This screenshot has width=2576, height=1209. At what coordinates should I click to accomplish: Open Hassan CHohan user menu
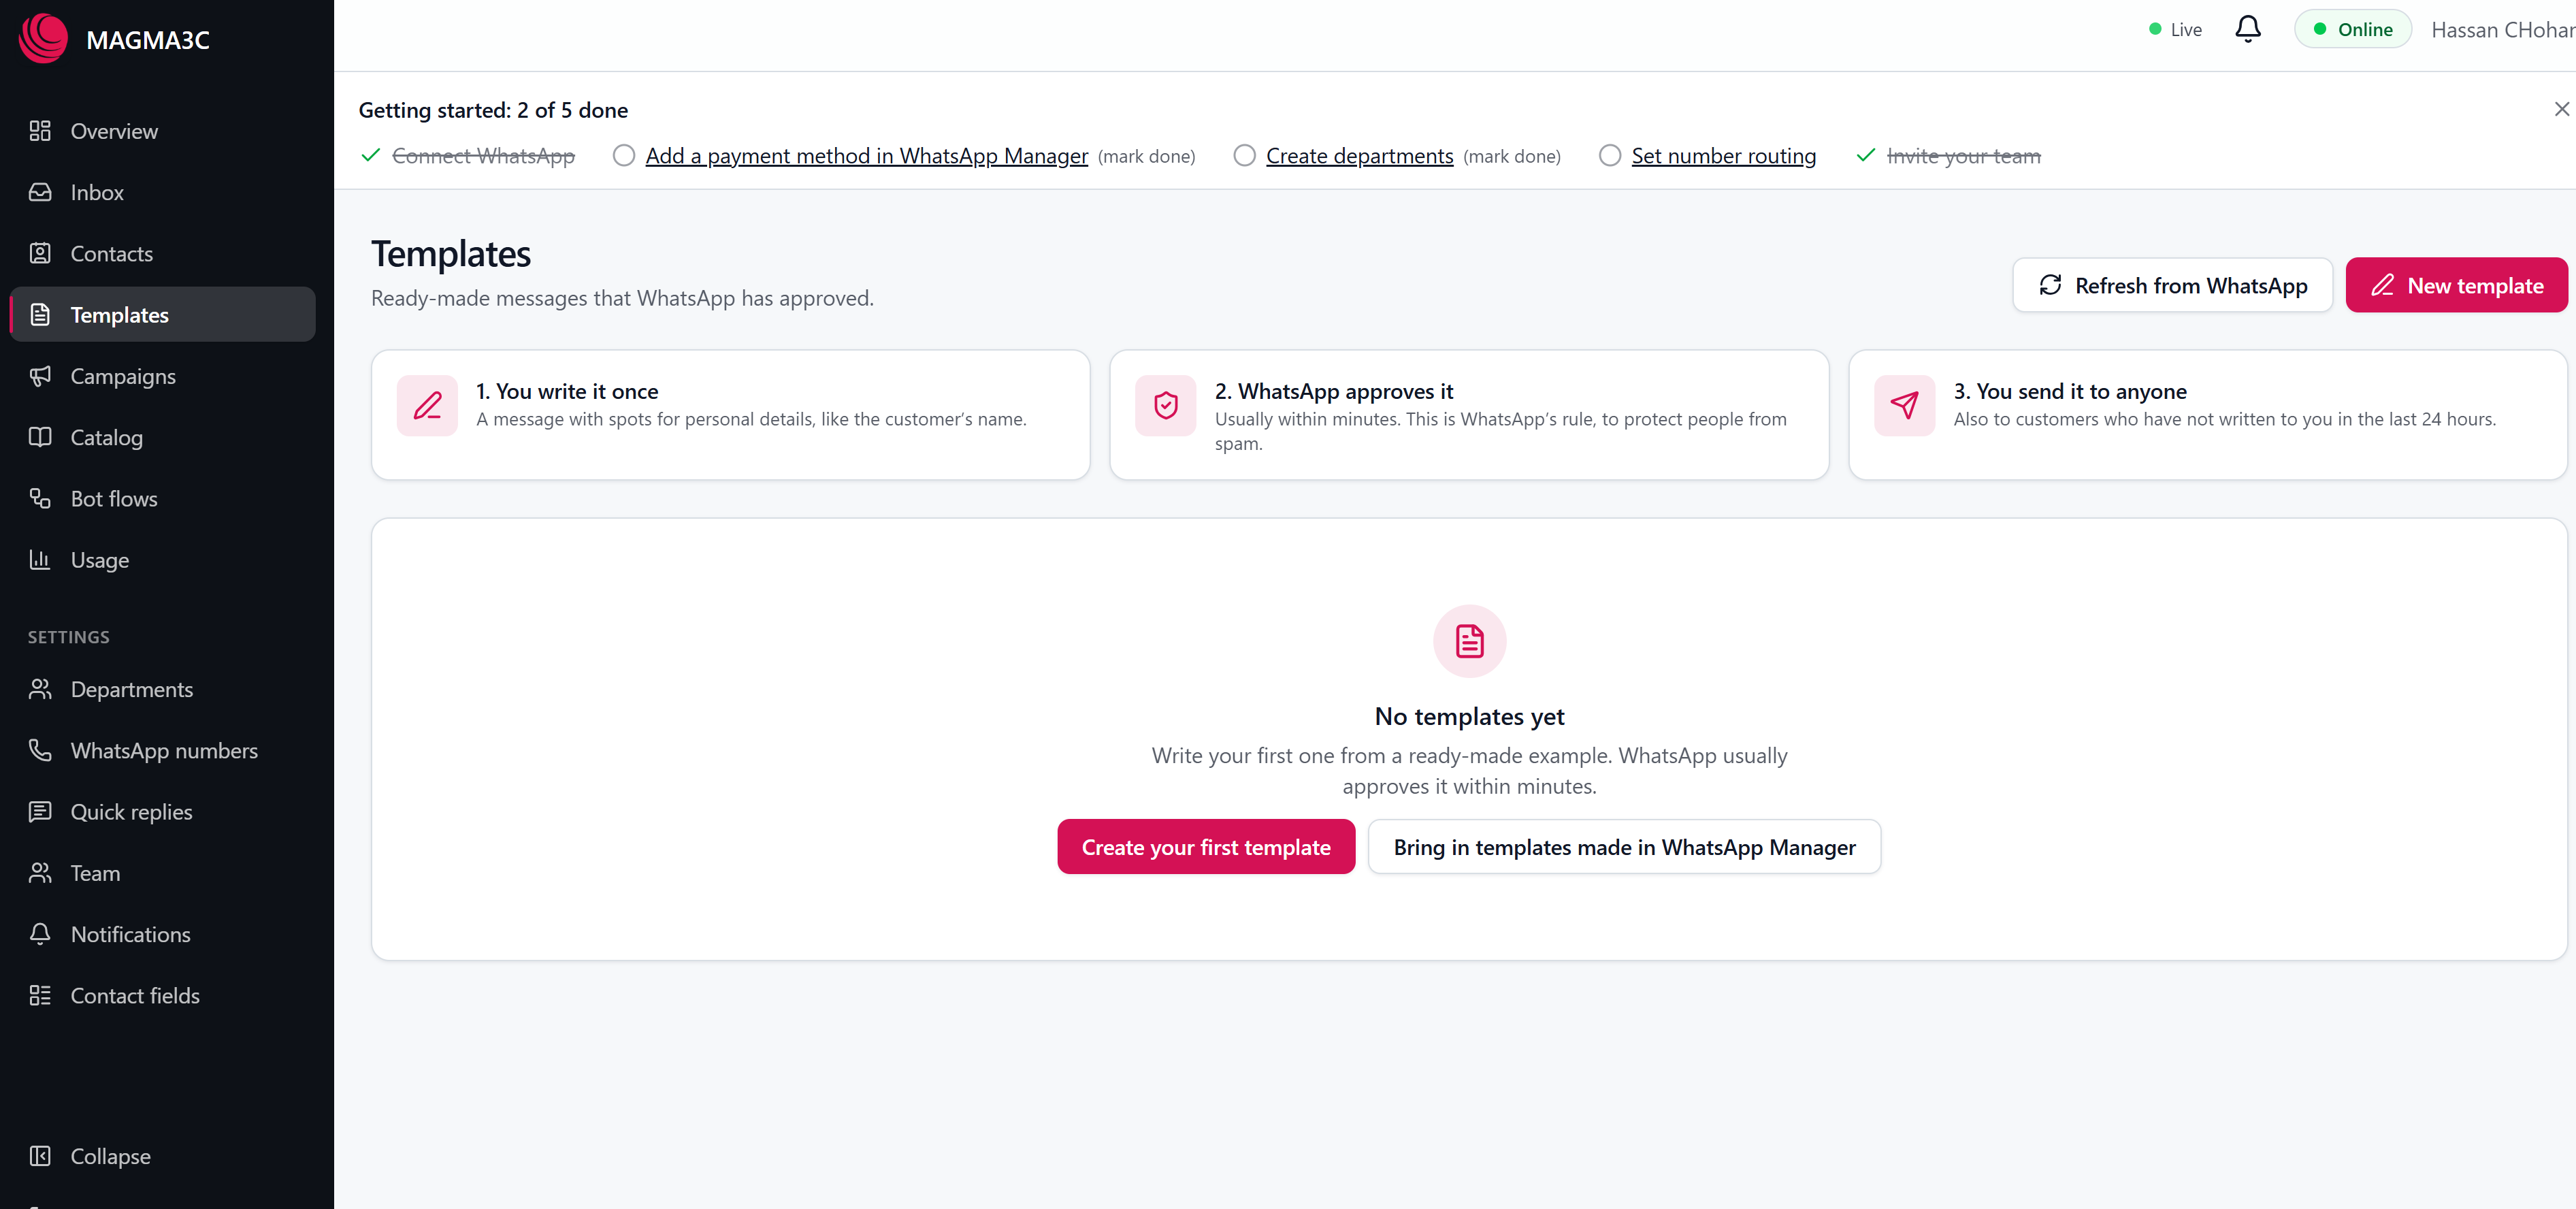point(2502,30)
